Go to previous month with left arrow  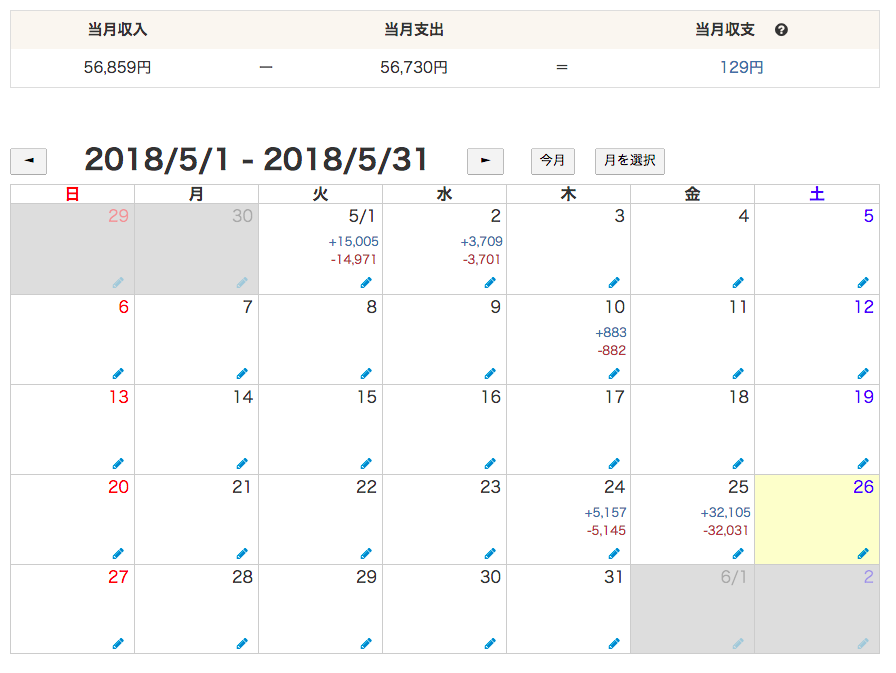(x=29, y=161)
